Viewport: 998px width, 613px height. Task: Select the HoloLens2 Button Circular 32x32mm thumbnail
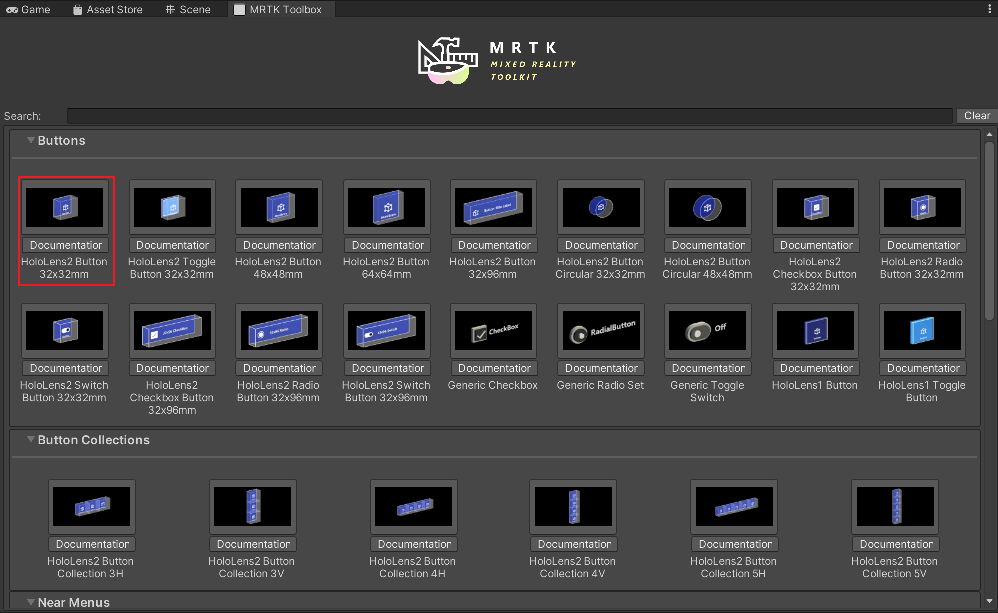coord(601,207)
